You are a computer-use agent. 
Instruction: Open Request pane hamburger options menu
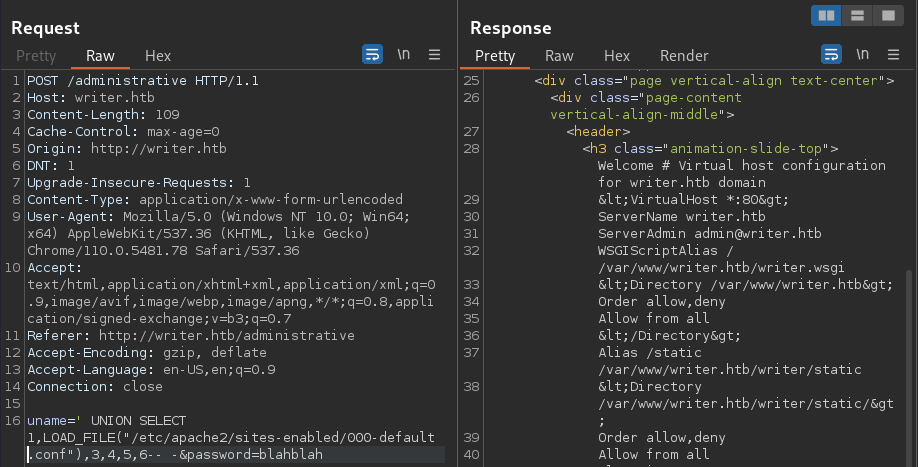tap(434, 54)
